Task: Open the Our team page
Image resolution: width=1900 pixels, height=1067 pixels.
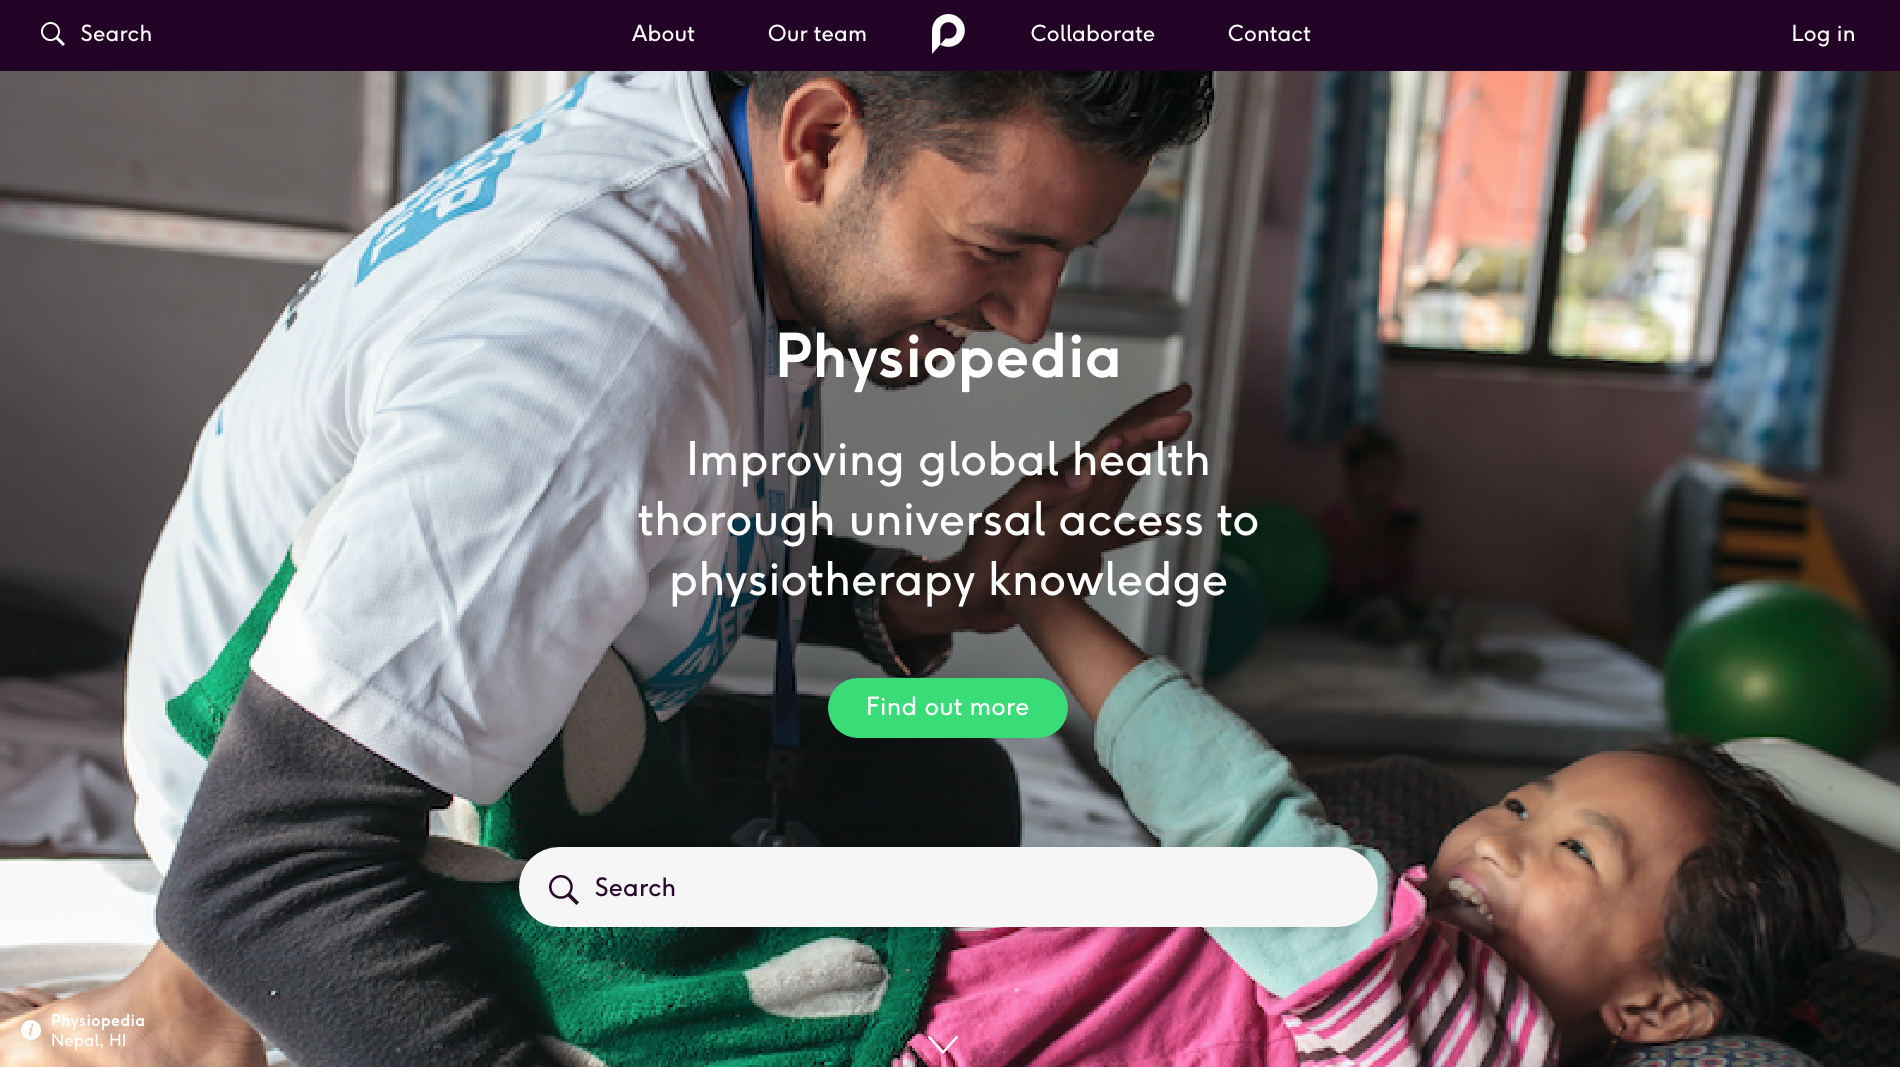Action: [817, 34]
